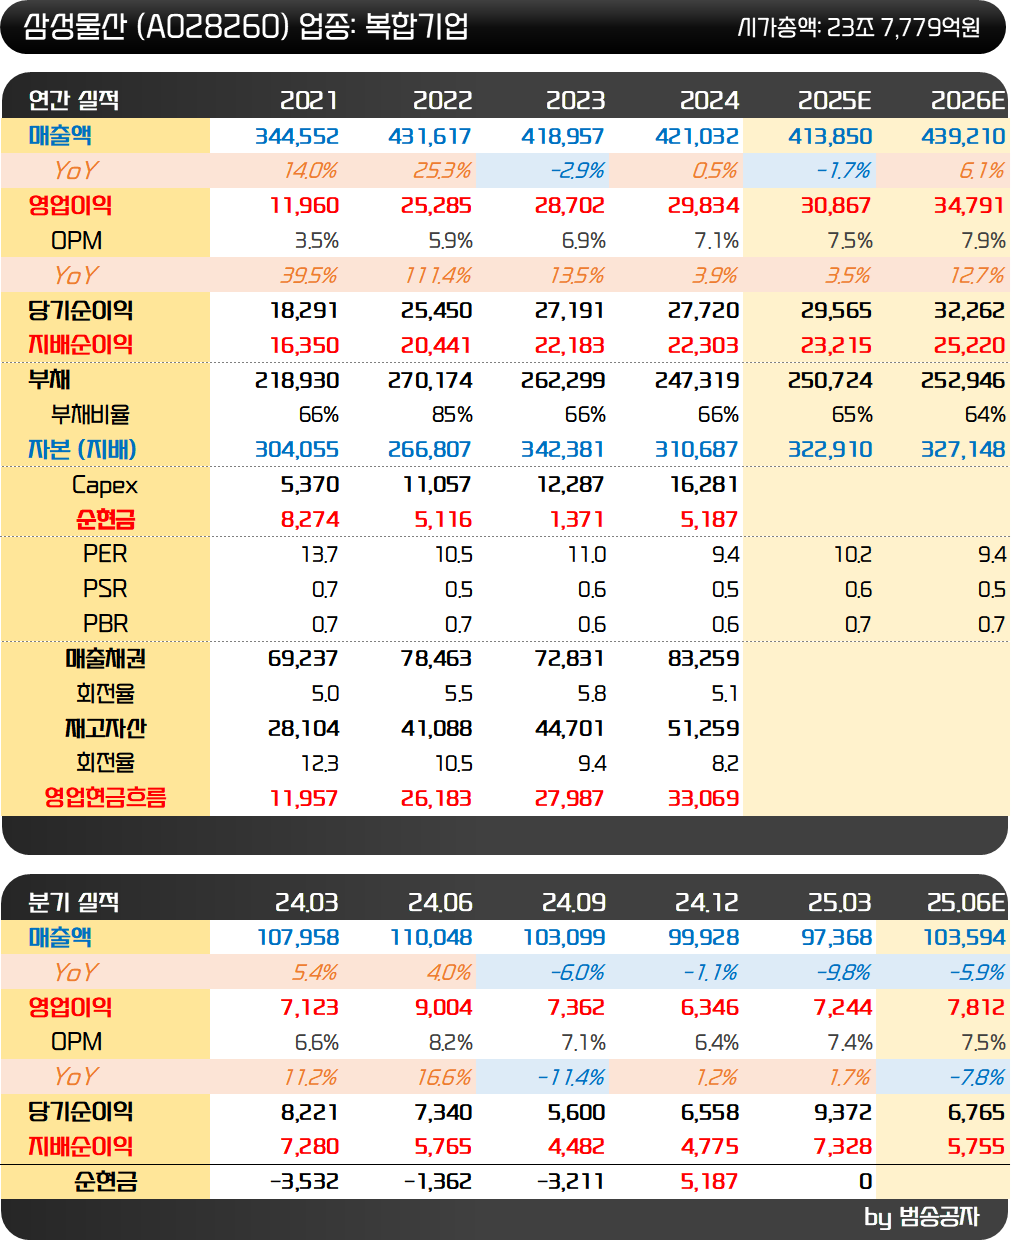Click the by 범송공자 credit text
Viewport: 1011px width, 1240px height.
coord(921,1217)
